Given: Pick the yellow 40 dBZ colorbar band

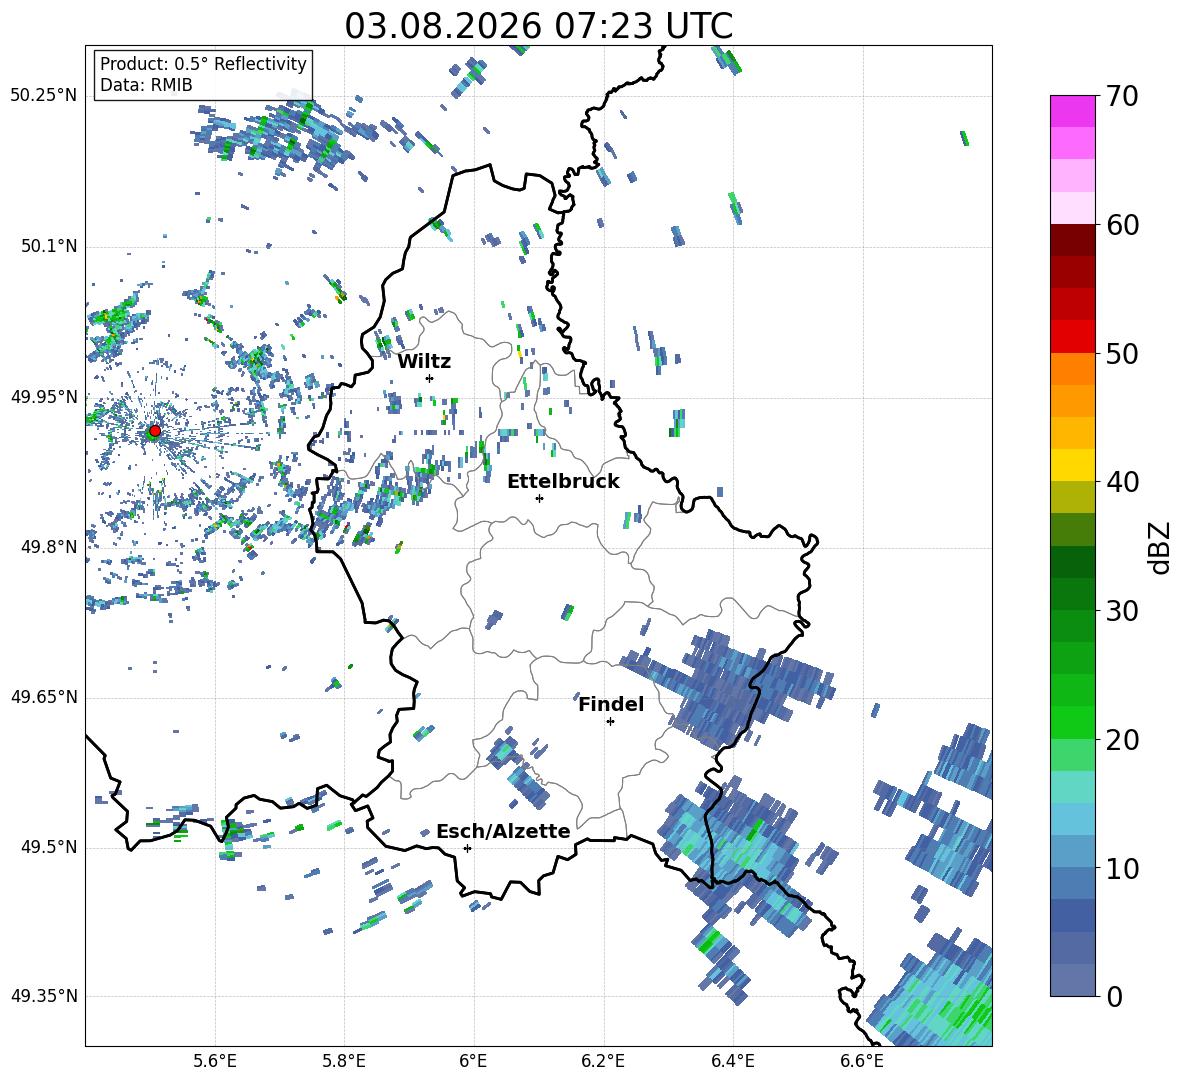Looking at the screenshot, I should (1072, 465).
